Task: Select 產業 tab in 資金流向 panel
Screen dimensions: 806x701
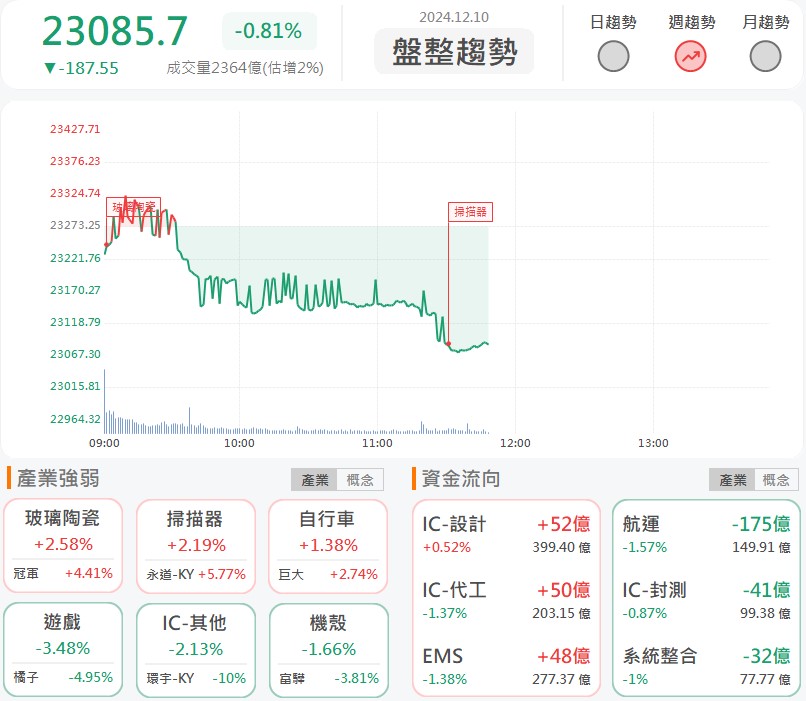Action: pyautogui.click(x=732, y=479)
